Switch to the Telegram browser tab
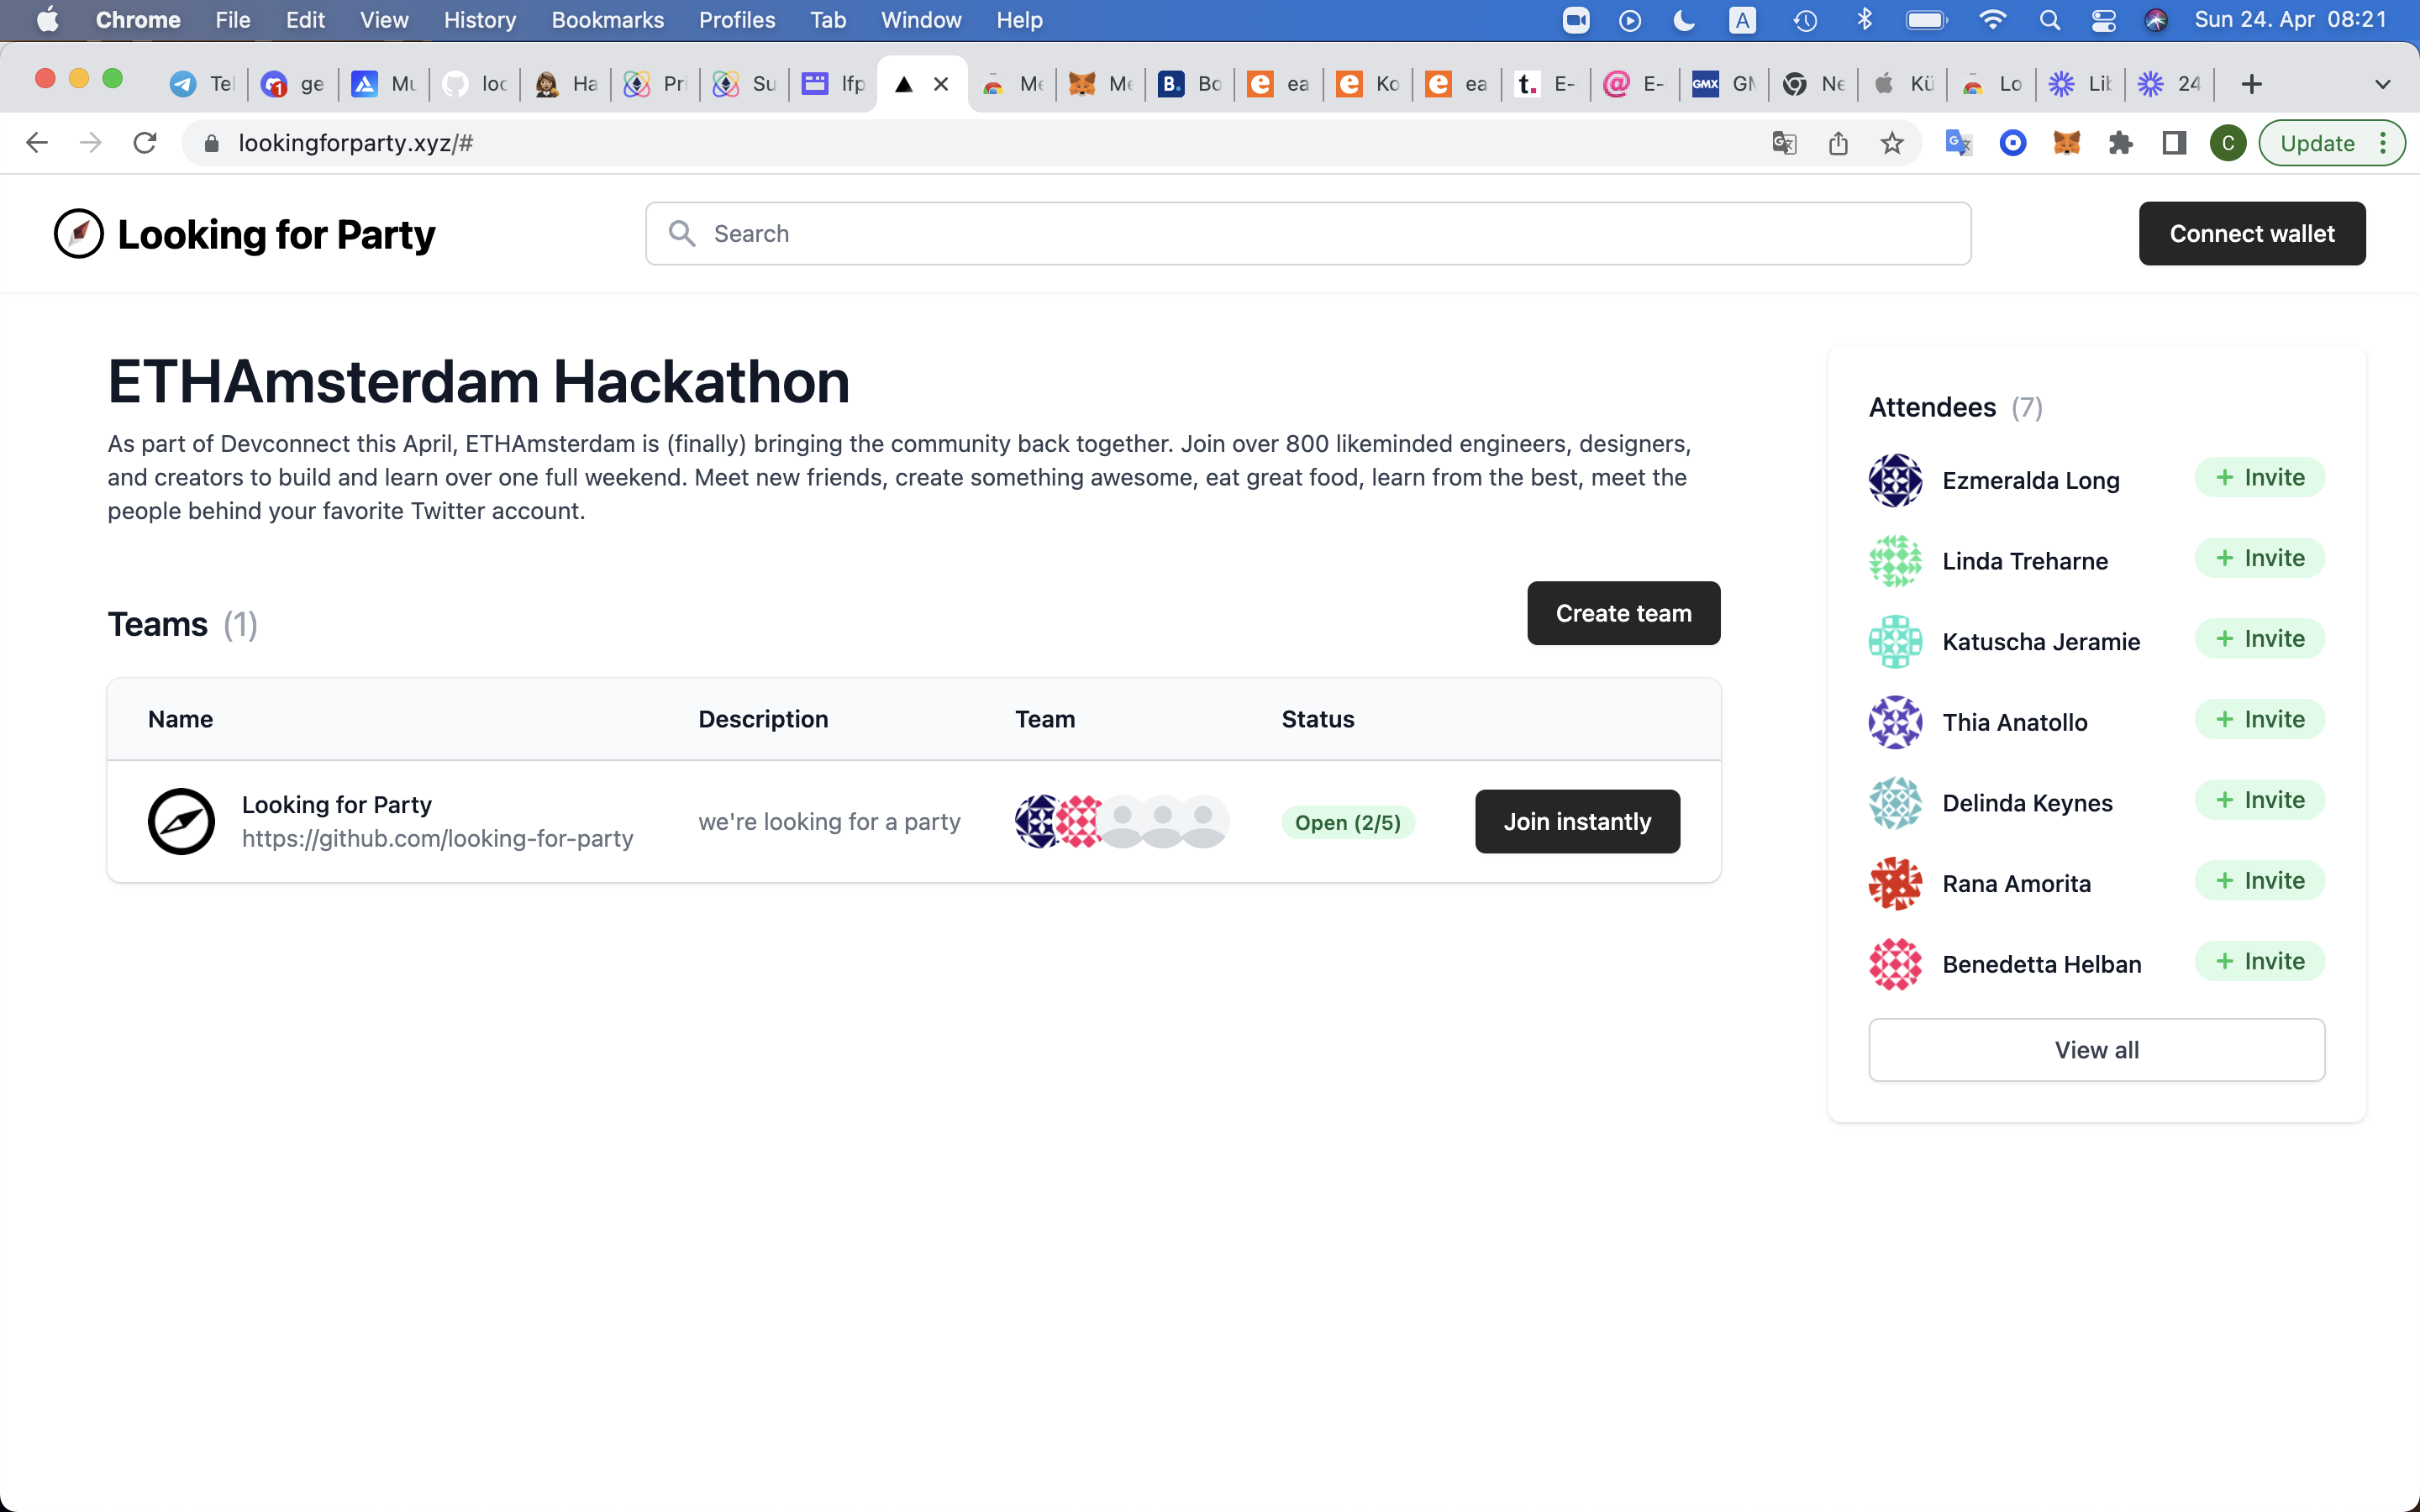The height and width of the screenshot is (1512, 2420). (x=201, y=84)
